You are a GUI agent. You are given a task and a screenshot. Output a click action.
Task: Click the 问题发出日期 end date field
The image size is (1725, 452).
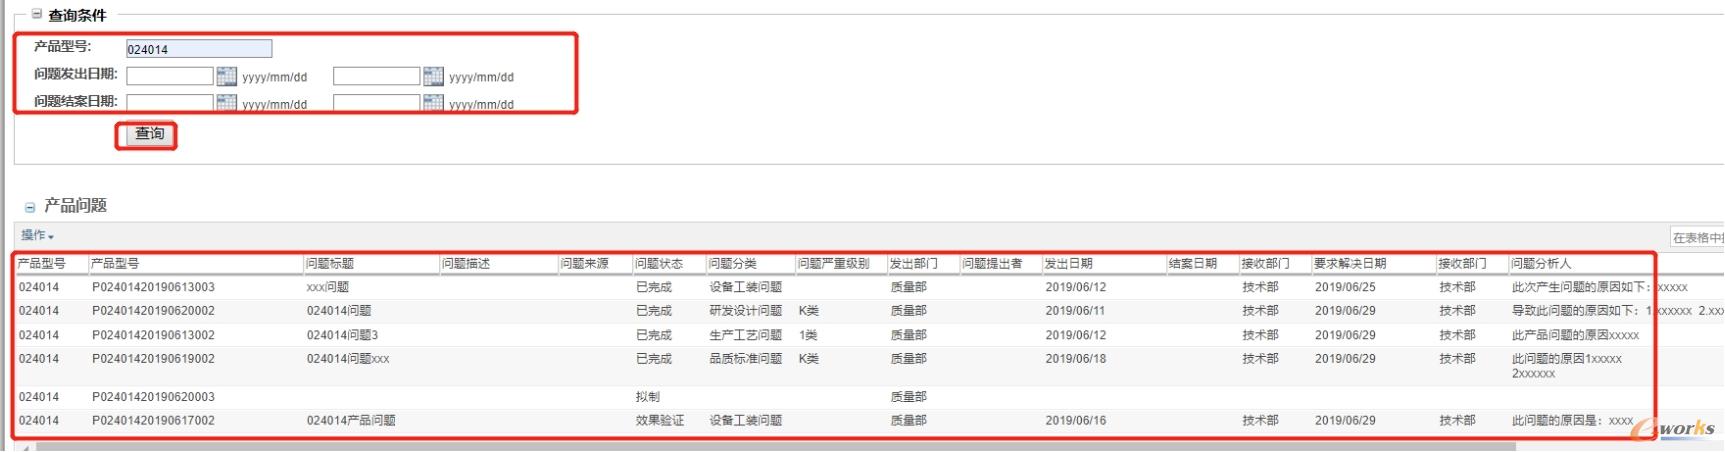click(x=376, y=76)
